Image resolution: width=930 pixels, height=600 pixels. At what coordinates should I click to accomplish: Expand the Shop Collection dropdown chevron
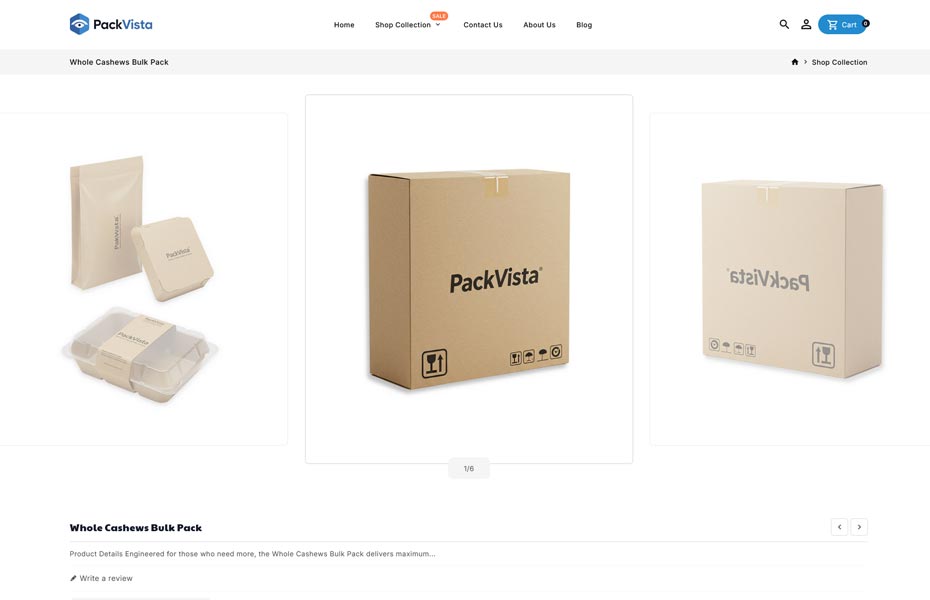pyautogui.click(x=438, y=25)
